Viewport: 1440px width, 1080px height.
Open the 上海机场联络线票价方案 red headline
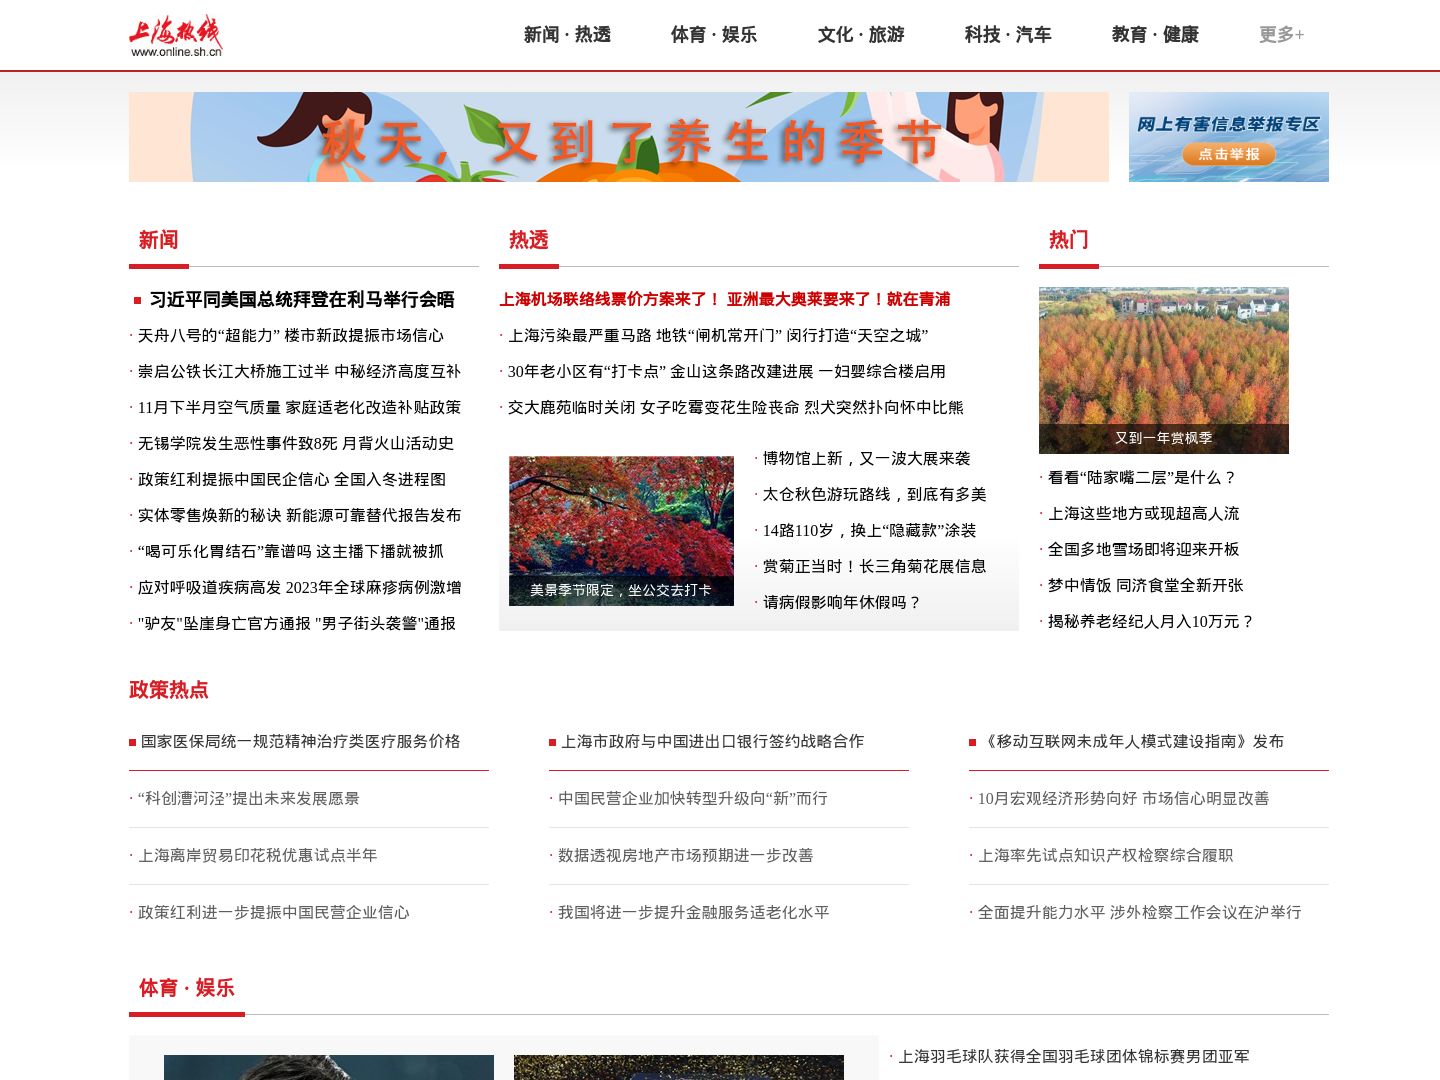tap(609, 299)
